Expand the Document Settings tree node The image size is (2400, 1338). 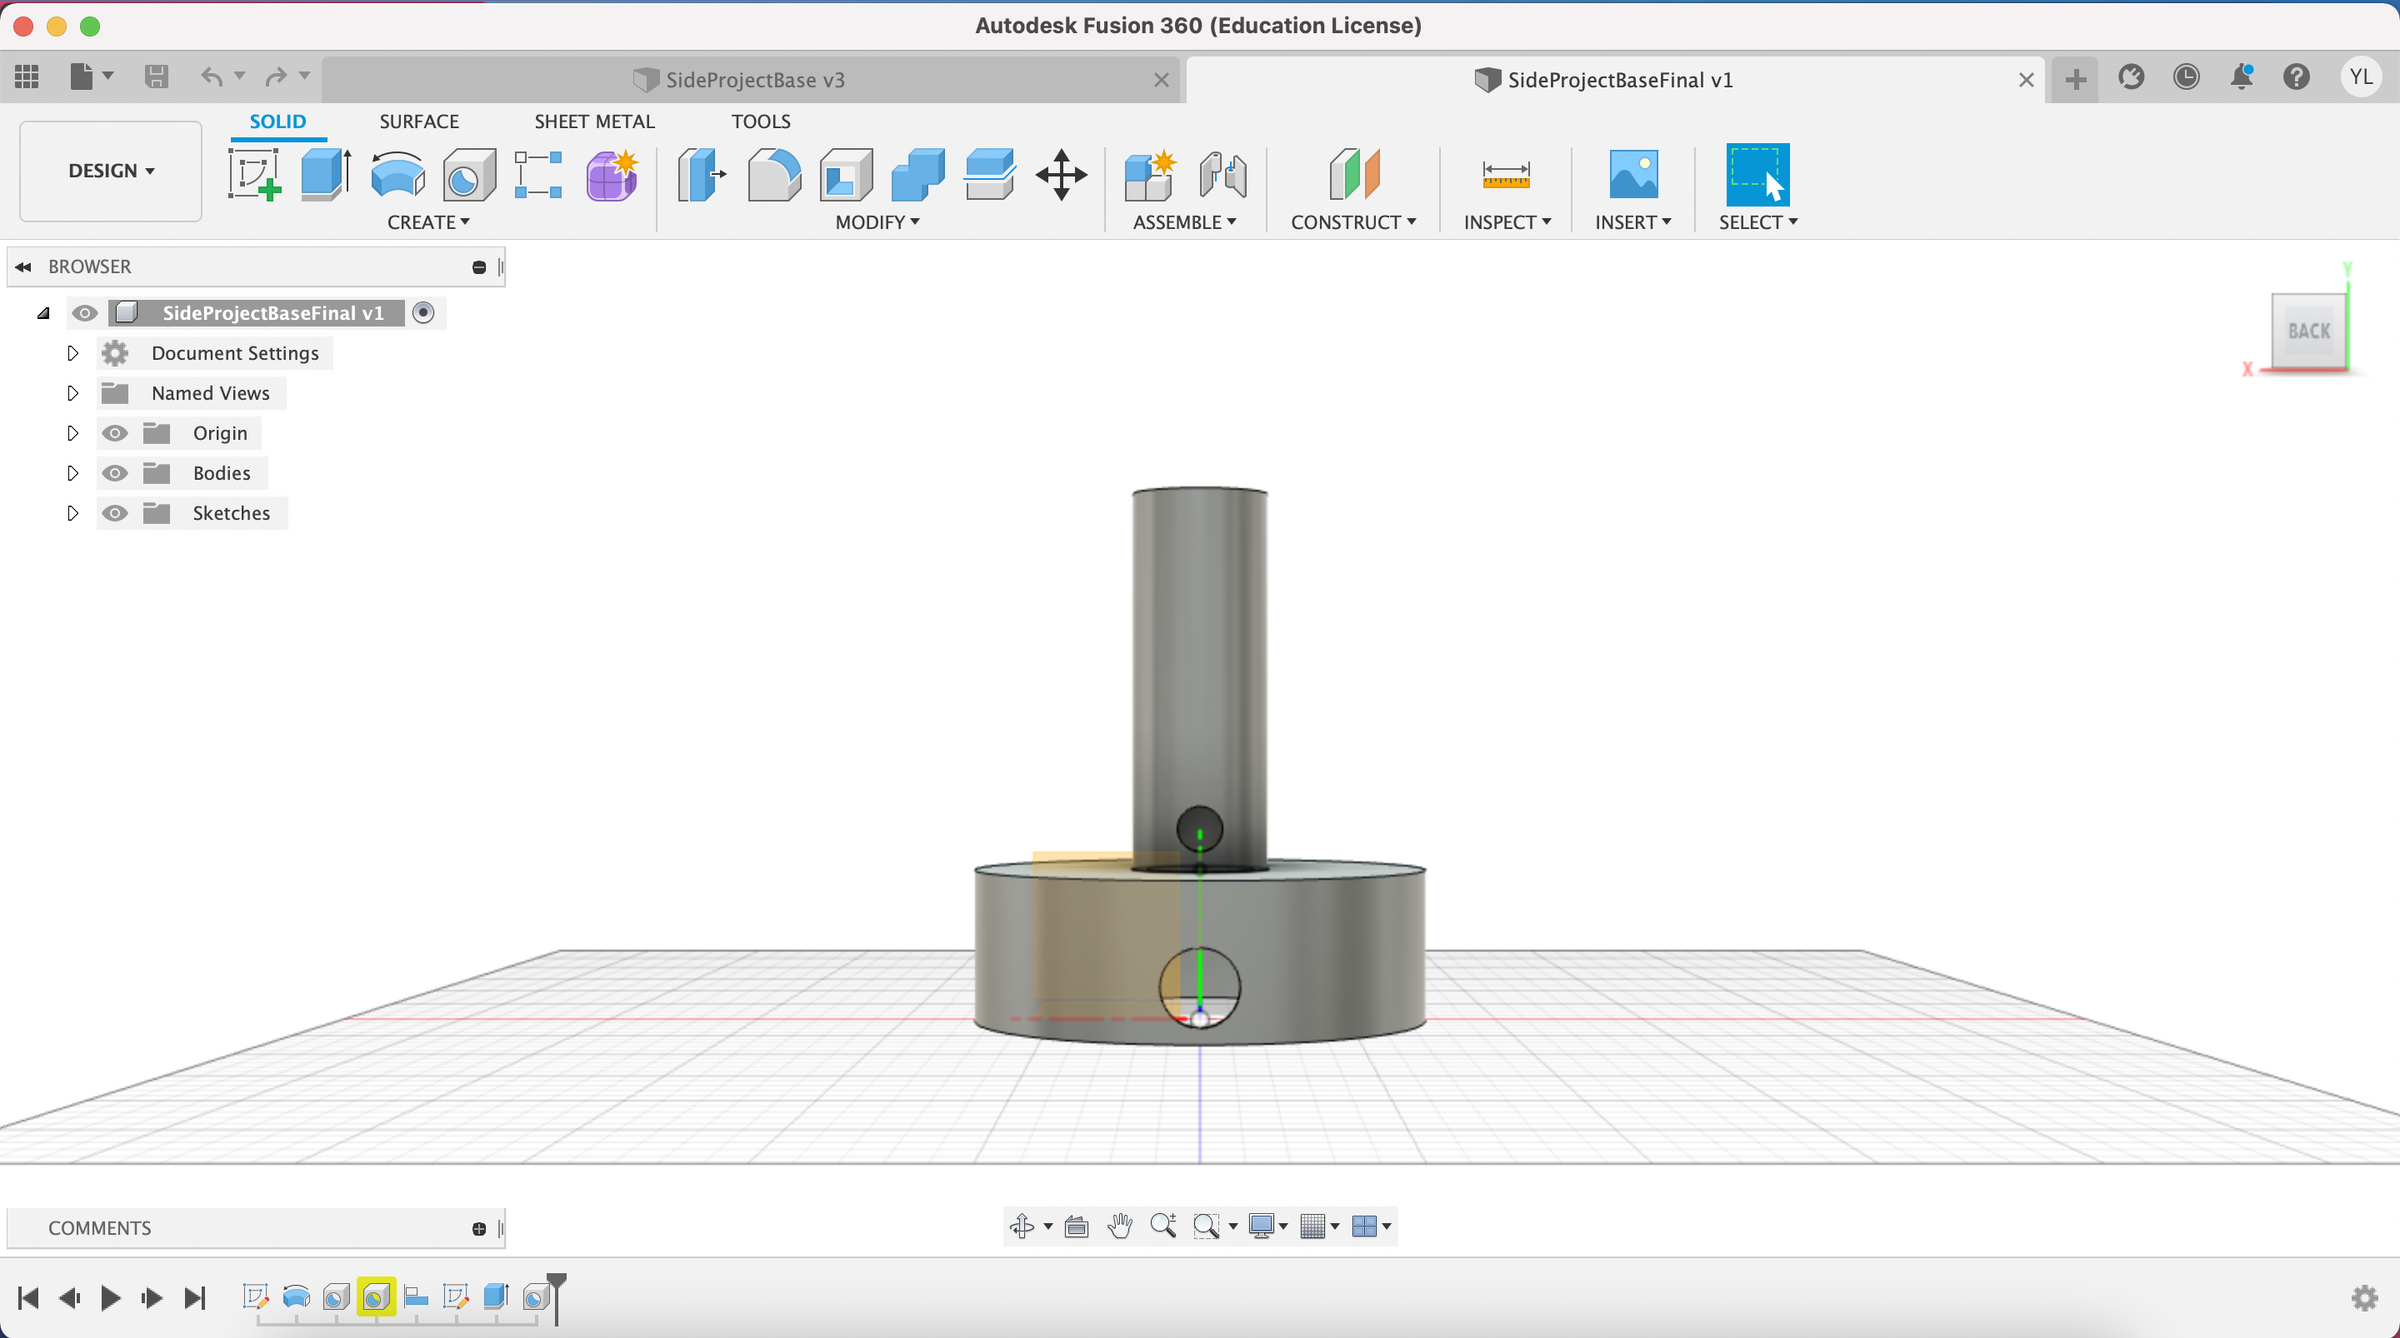coord(72,353)
